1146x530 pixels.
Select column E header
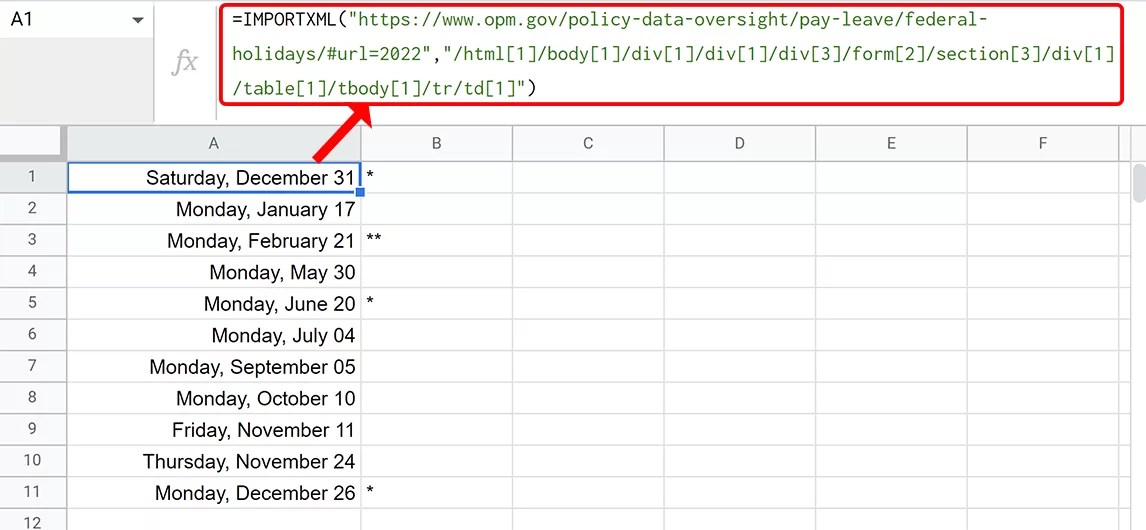pyautogui.click(x=891, y=144)
